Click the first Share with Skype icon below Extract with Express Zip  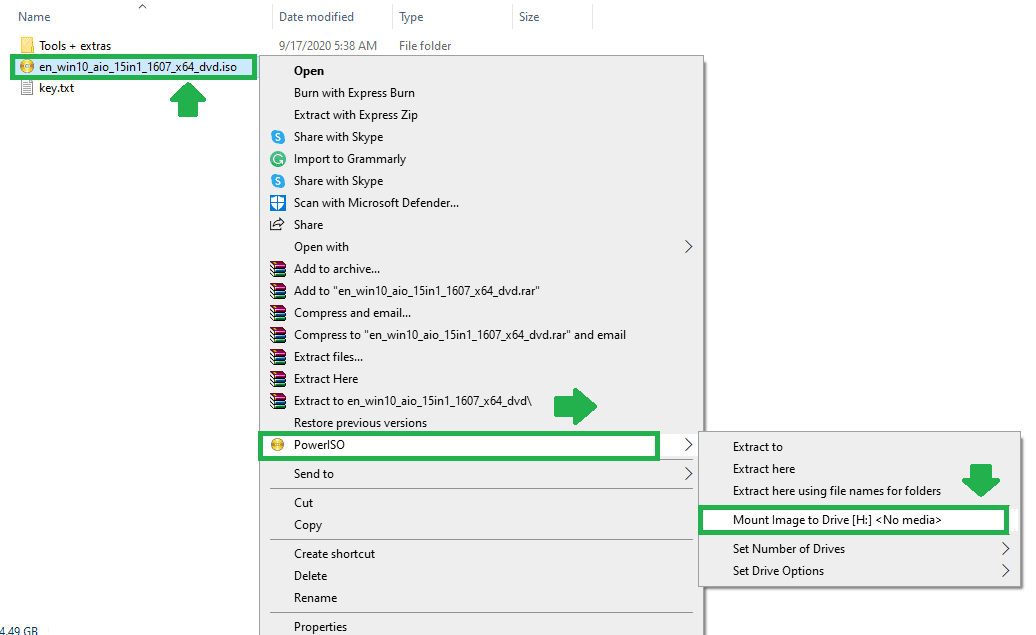[x=278, y=137]
